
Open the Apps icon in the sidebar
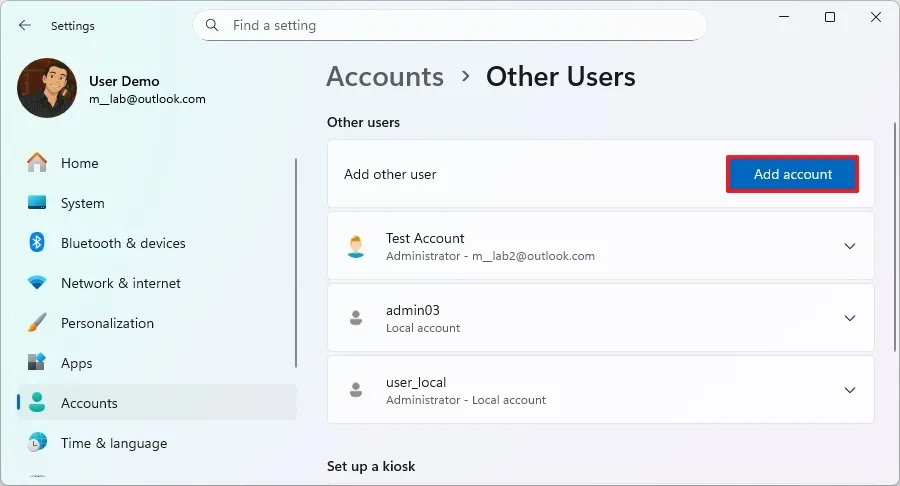37,363
